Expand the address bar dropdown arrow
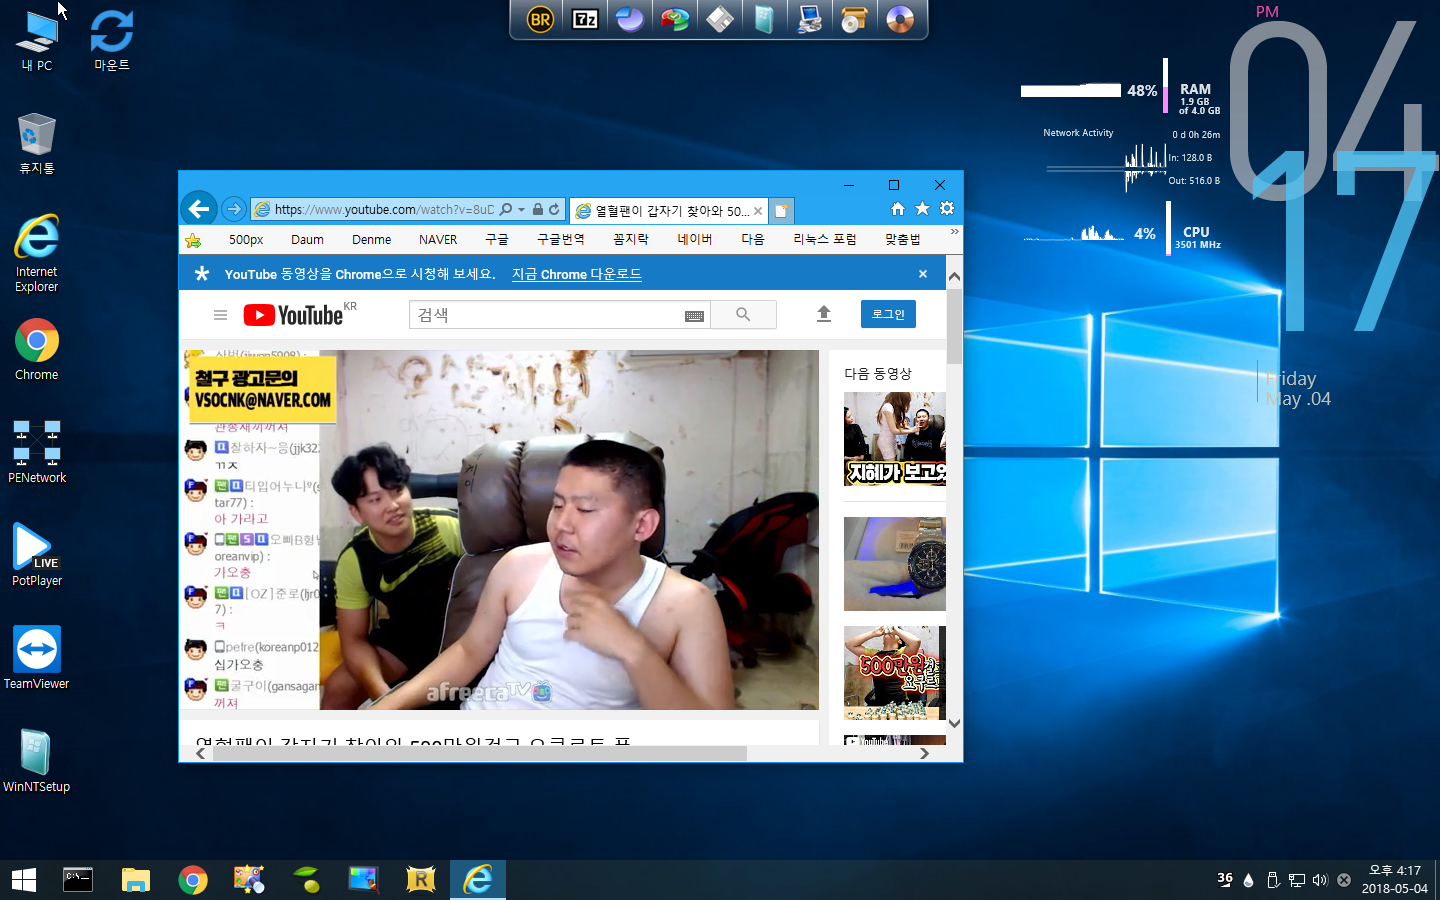The image size is (1440, 900). click(521, 209)
